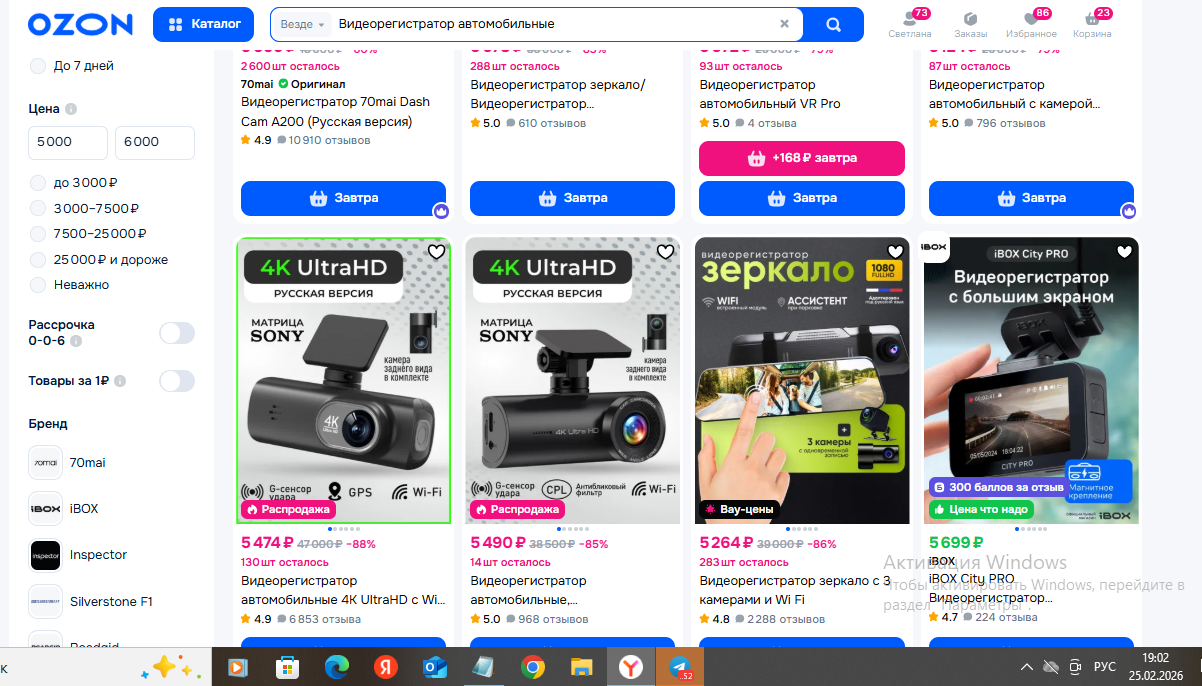Open the 70mai Dash Cam A200 title link
The image size is (1202, 686).
pos(335,112)
